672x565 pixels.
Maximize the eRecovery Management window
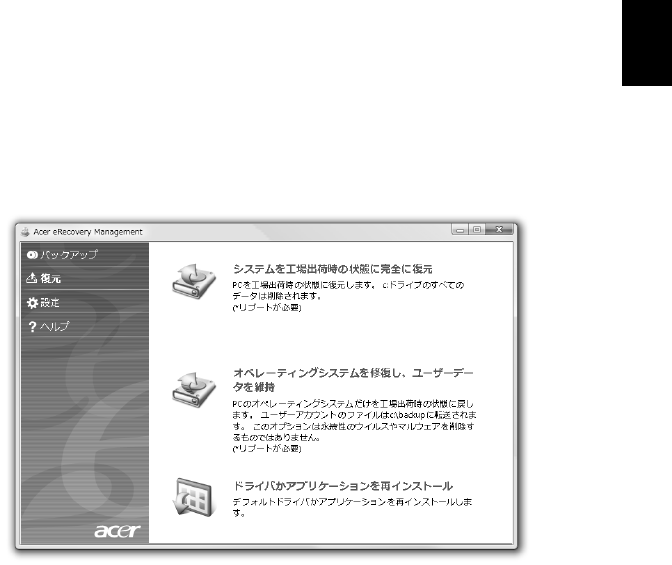(477, 230)
